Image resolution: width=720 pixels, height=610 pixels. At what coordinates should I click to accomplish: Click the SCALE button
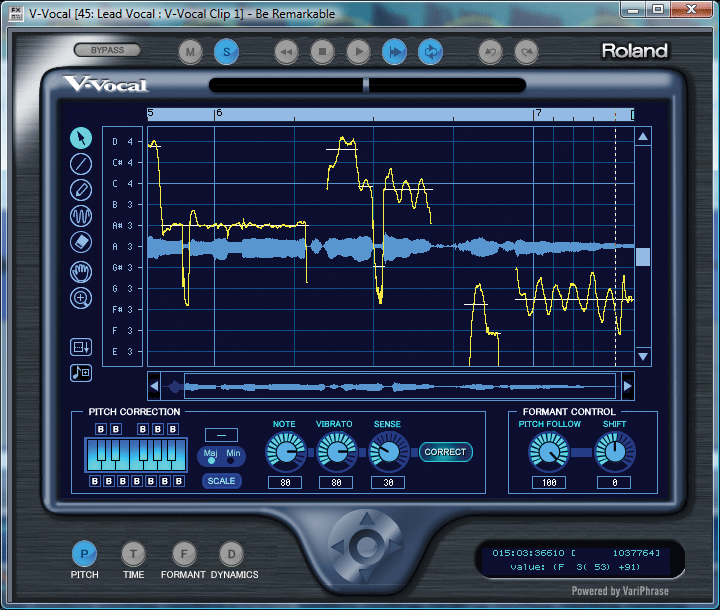(x=221, y=481)
